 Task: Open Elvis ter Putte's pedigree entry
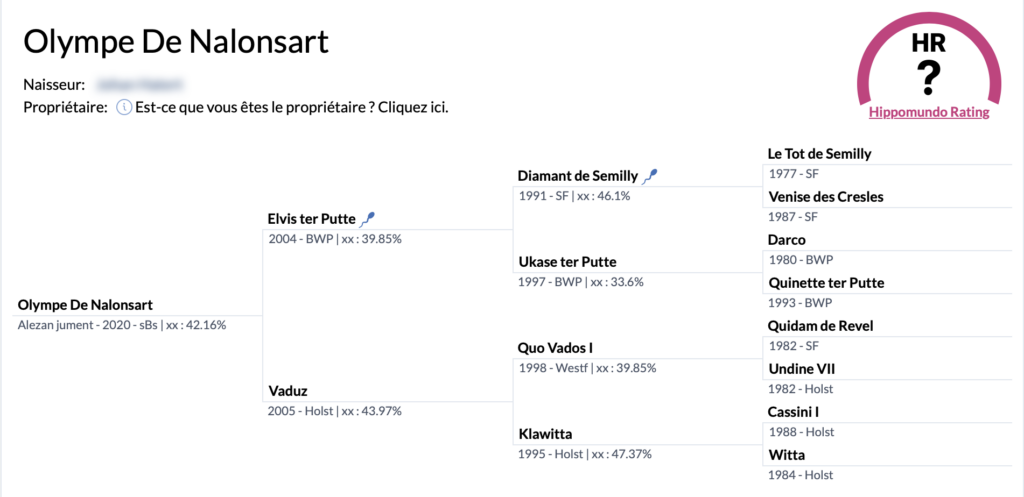312,218
